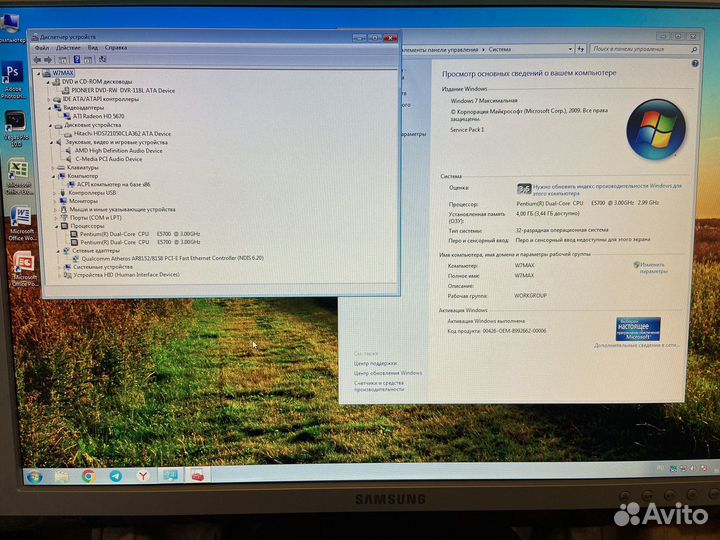720x540 pixels.
Task: Expand the IDE ATA/ATAPI контроллеры category
Action: [49, 99]
